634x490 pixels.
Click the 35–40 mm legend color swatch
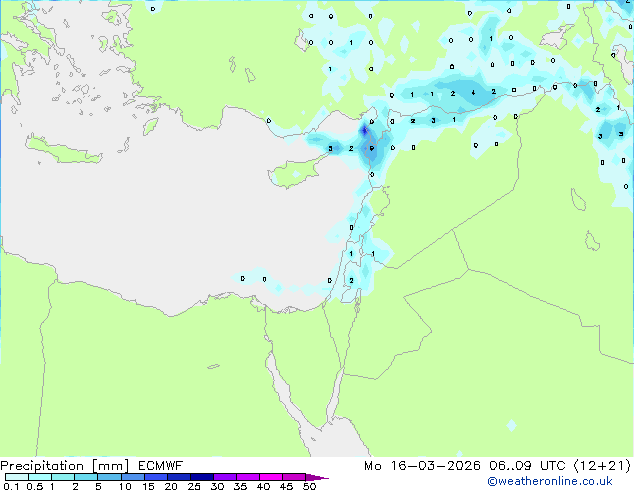248,477
